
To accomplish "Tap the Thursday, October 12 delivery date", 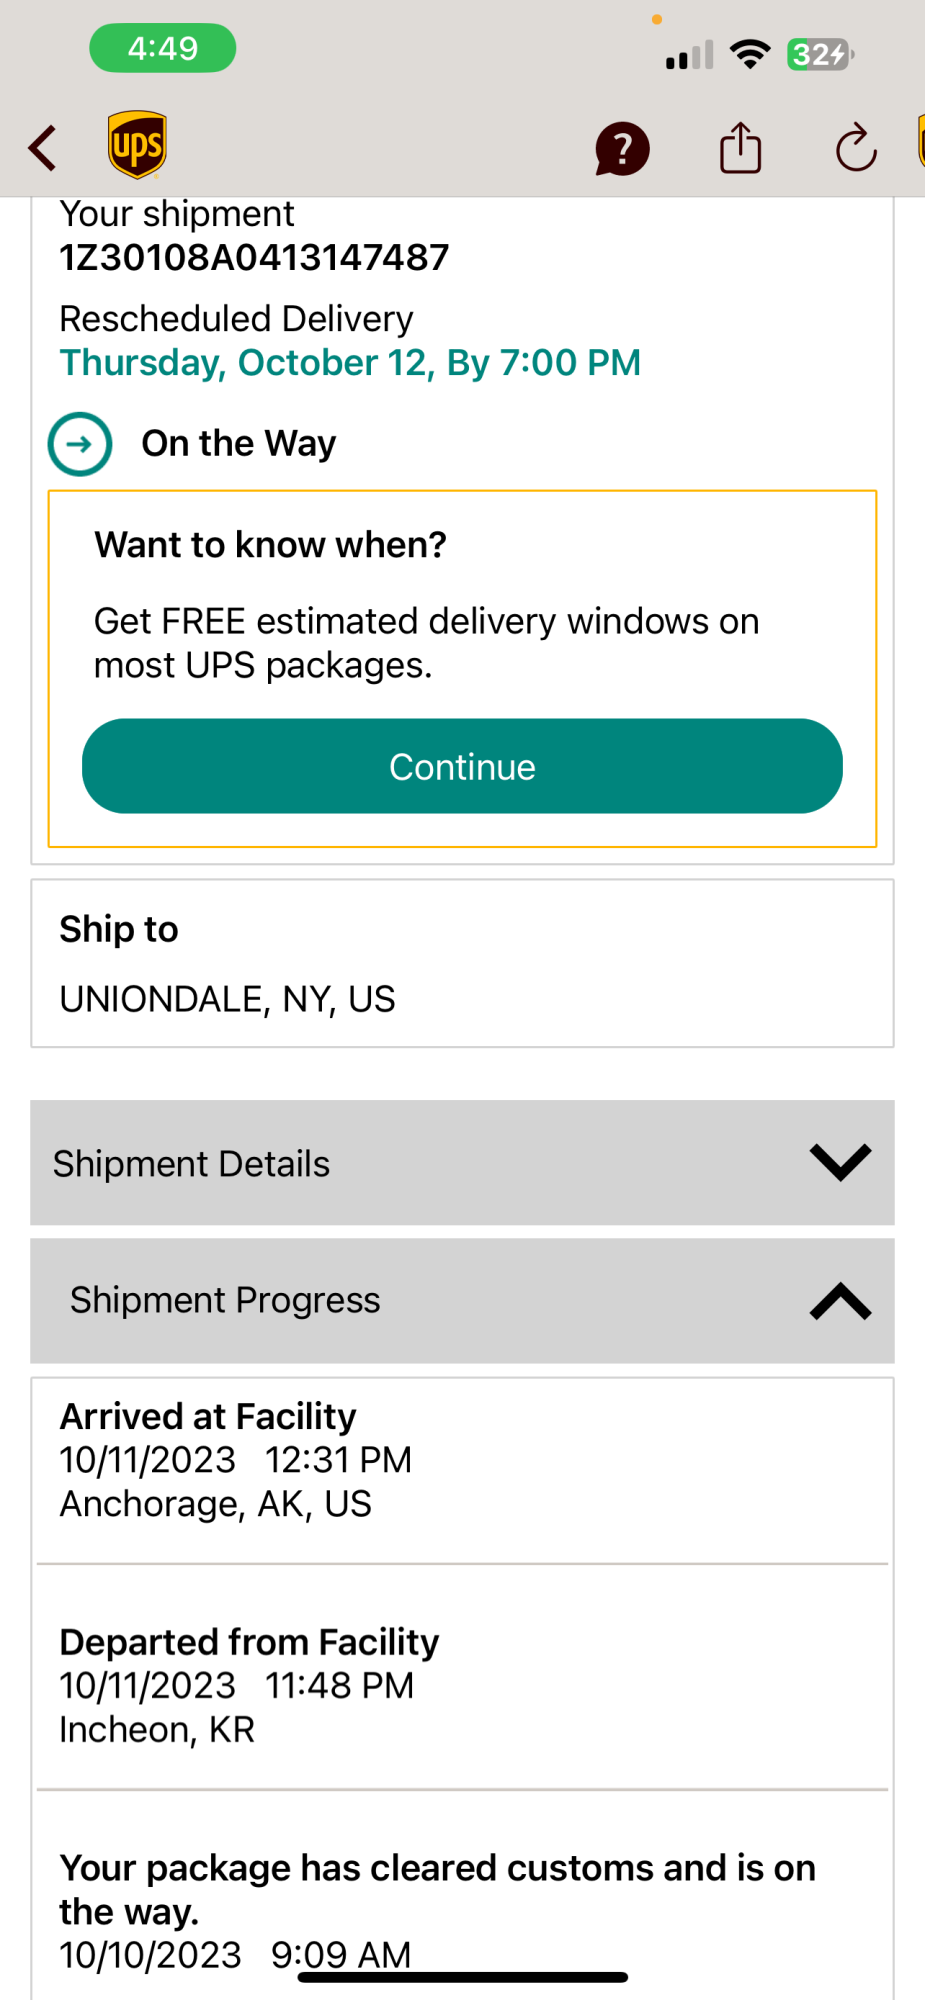I will [350, 363].
